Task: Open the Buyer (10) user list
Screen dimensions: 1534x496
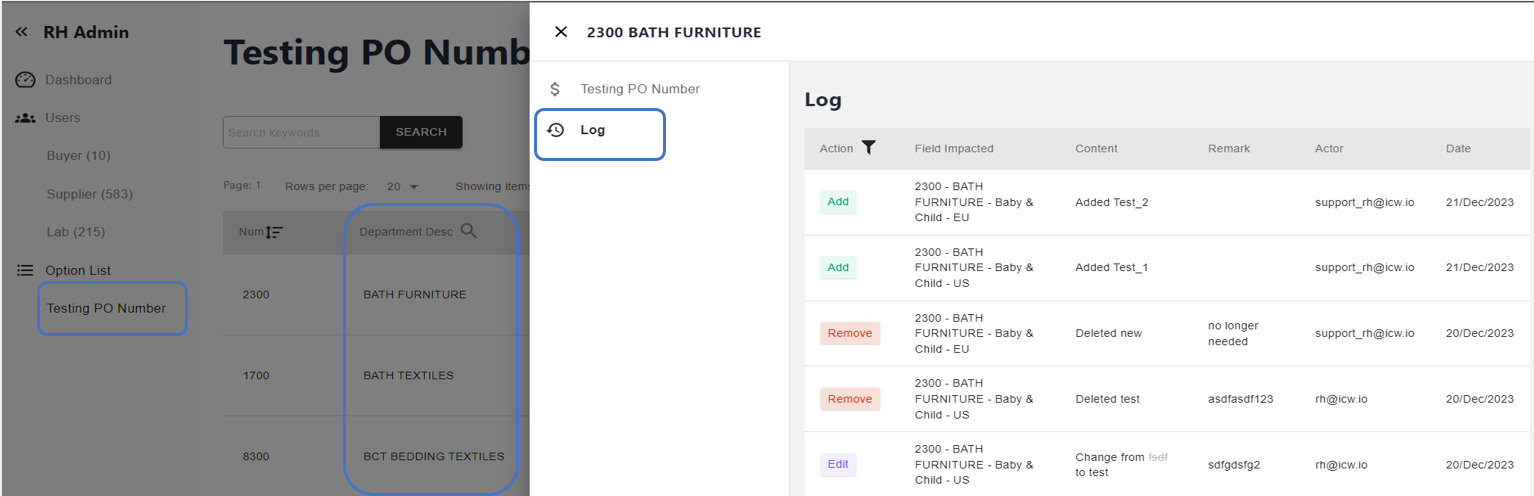Action: pyautogui.click(x=78, y=156)
